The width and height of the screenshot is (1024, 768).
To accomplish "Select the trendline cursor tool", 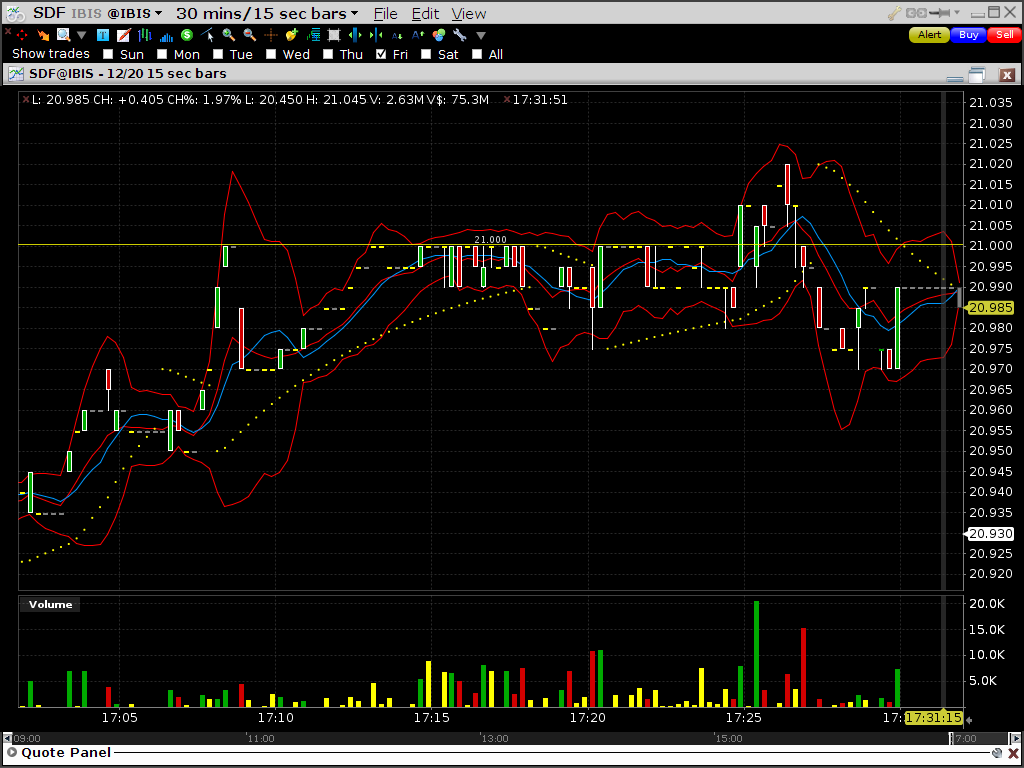I will pyautogui.click(x=207, y=35).
